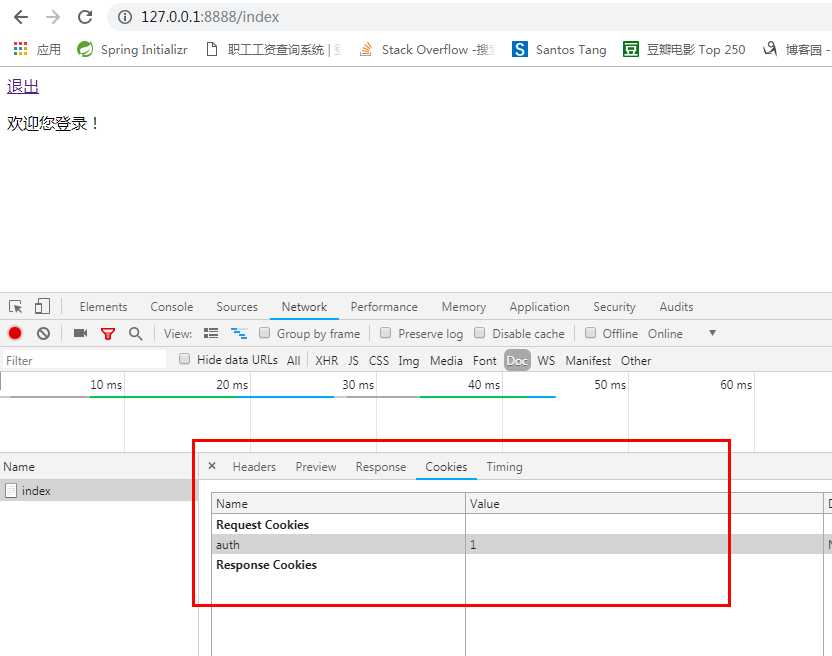The height and width of the screenshot is (656, 832).
Task: Enable Offline checkbox
Action: click(590, 333)
